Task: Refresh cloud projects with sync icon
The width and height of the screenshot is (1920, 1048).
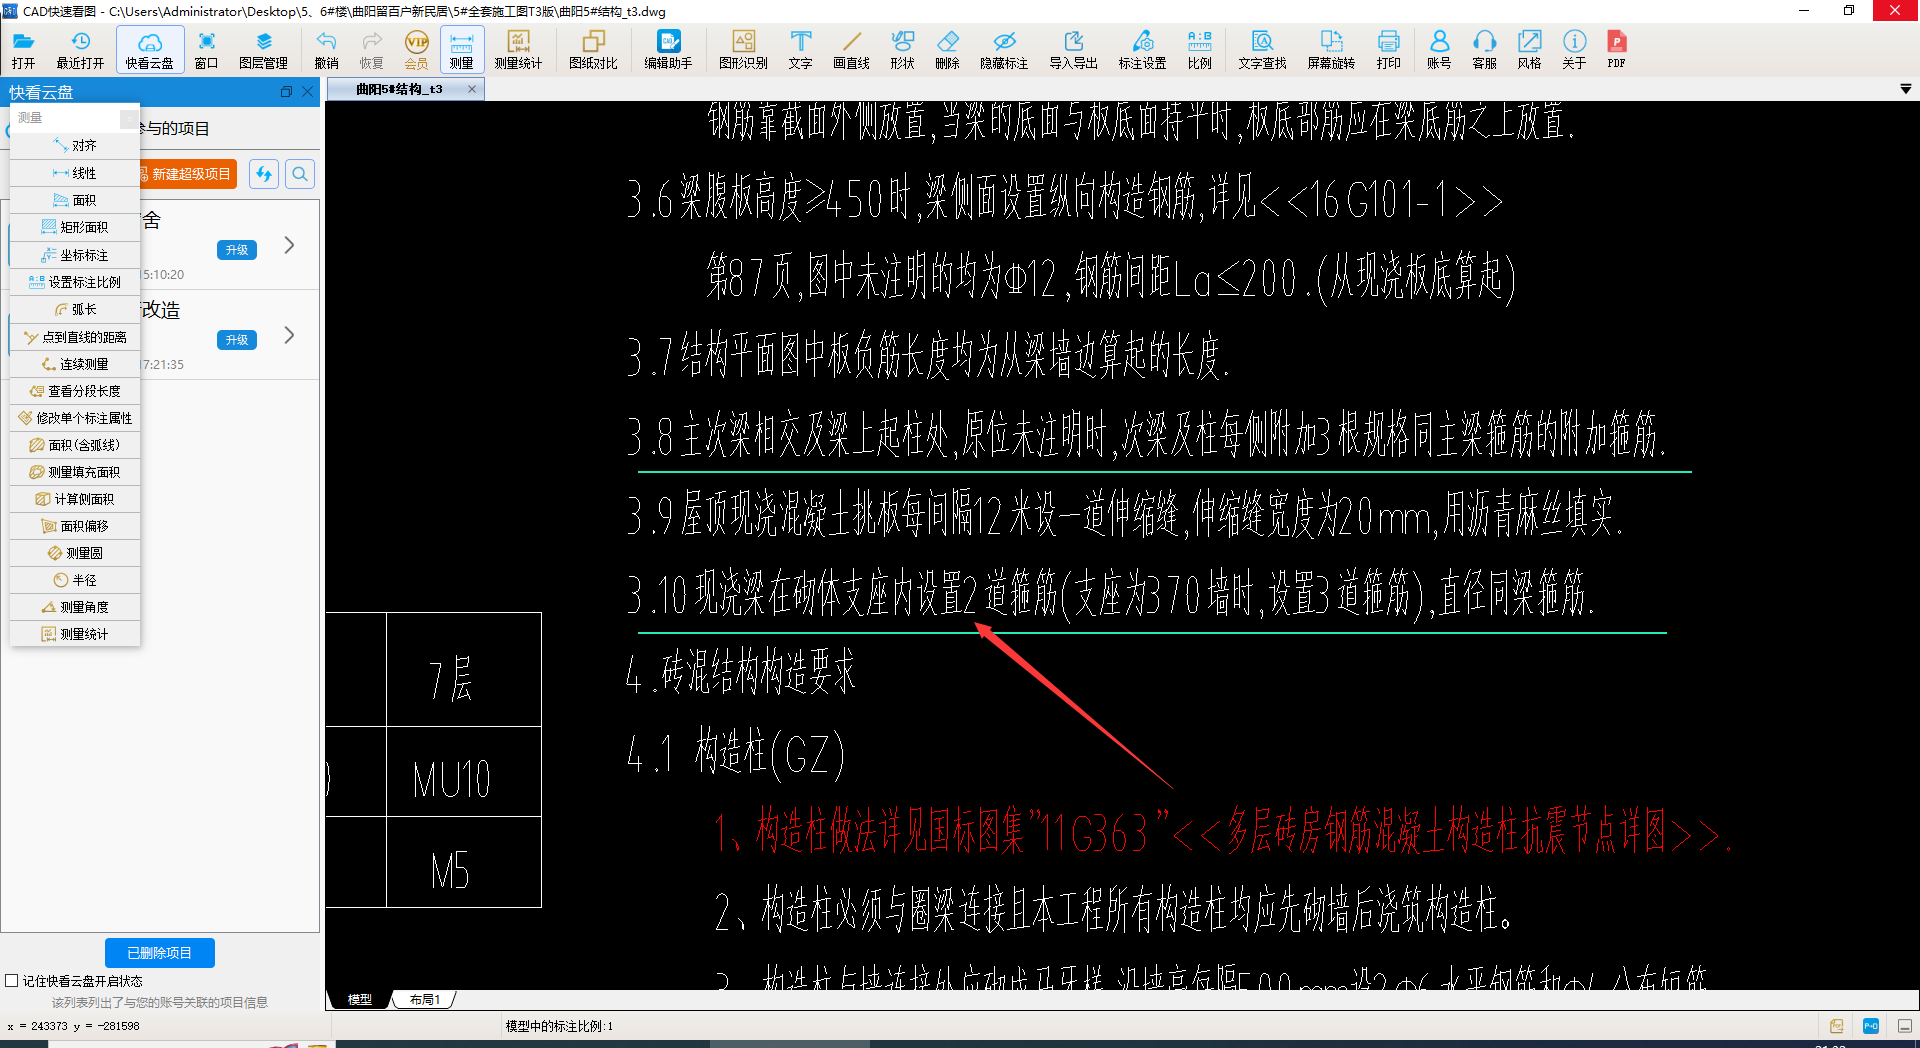Action: pos(264,174)
